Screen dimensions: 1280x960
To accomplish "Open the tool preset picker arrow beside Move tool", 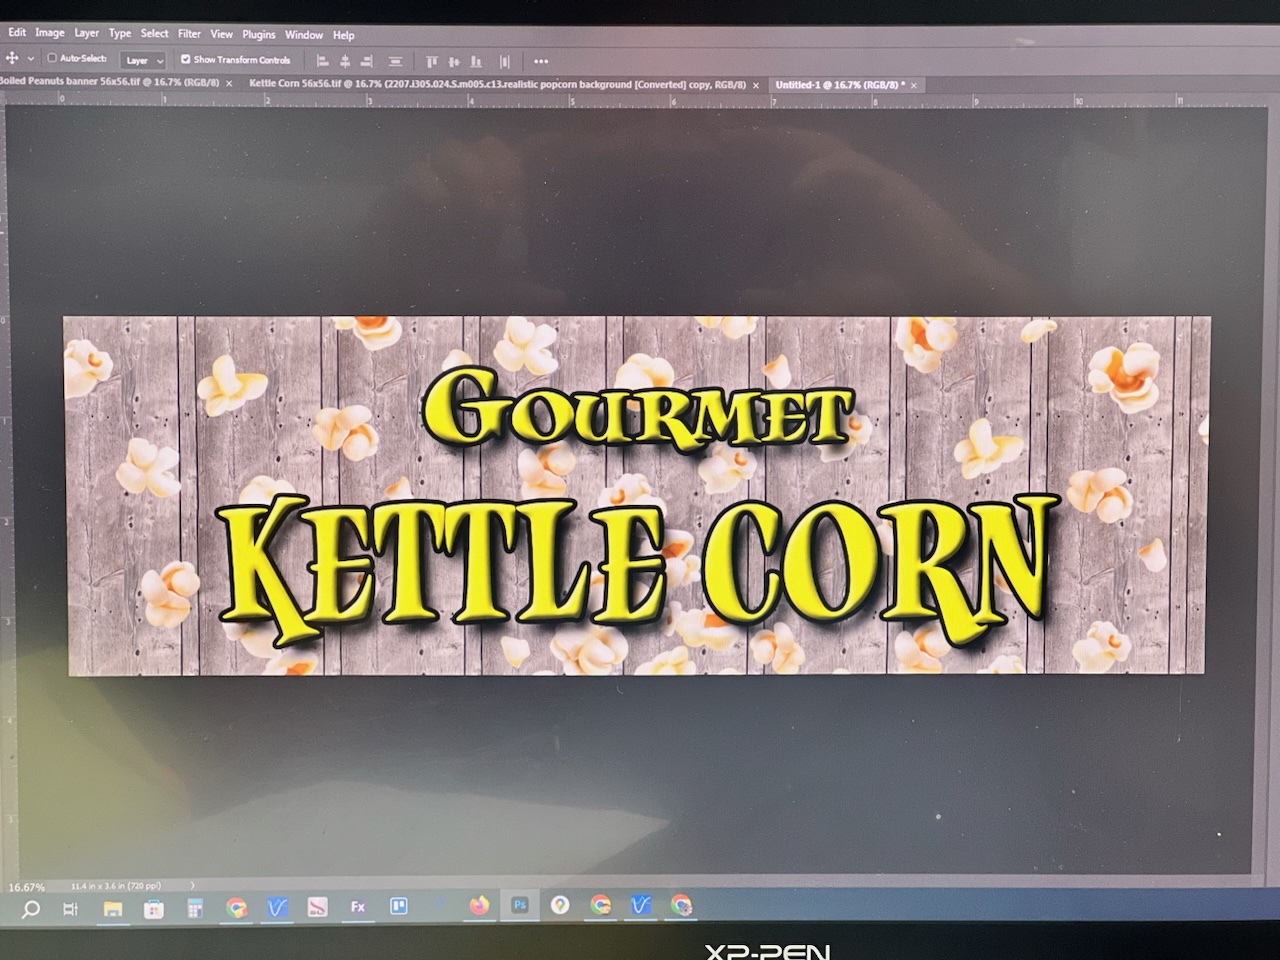I will click(x=31, y=59).
